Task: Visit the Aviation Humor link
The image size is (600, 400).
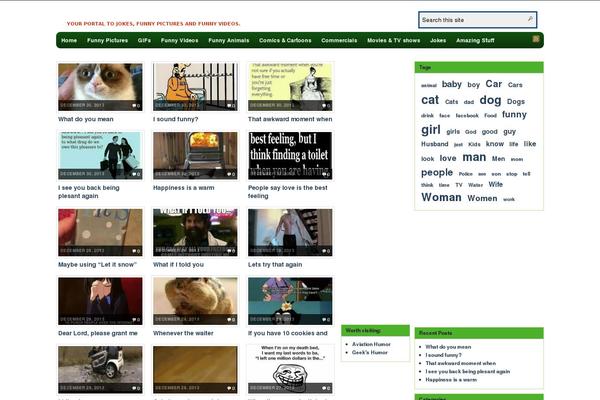Action: (x=371, y=344)
